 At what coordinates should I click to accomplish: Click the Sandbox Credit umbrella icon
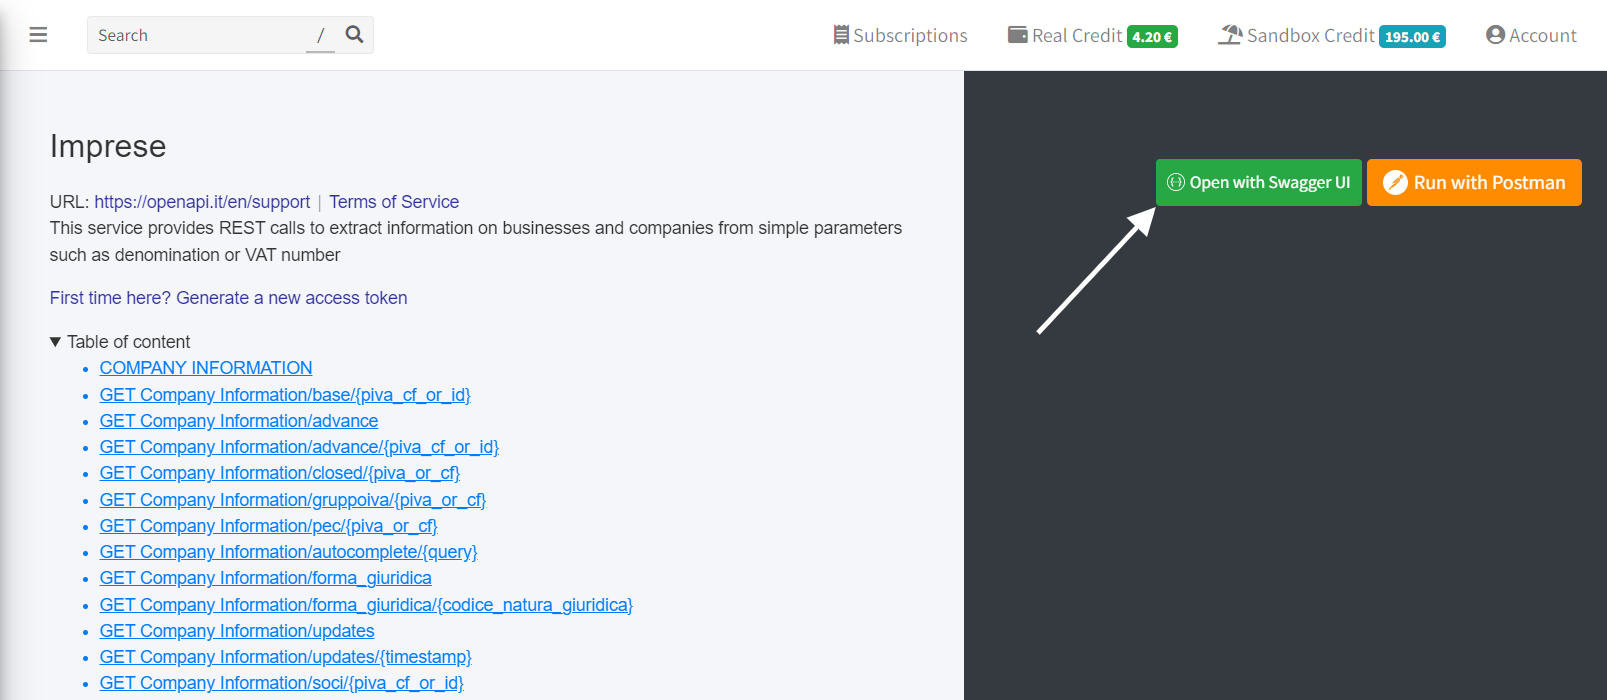click(x=1230, y=35)
